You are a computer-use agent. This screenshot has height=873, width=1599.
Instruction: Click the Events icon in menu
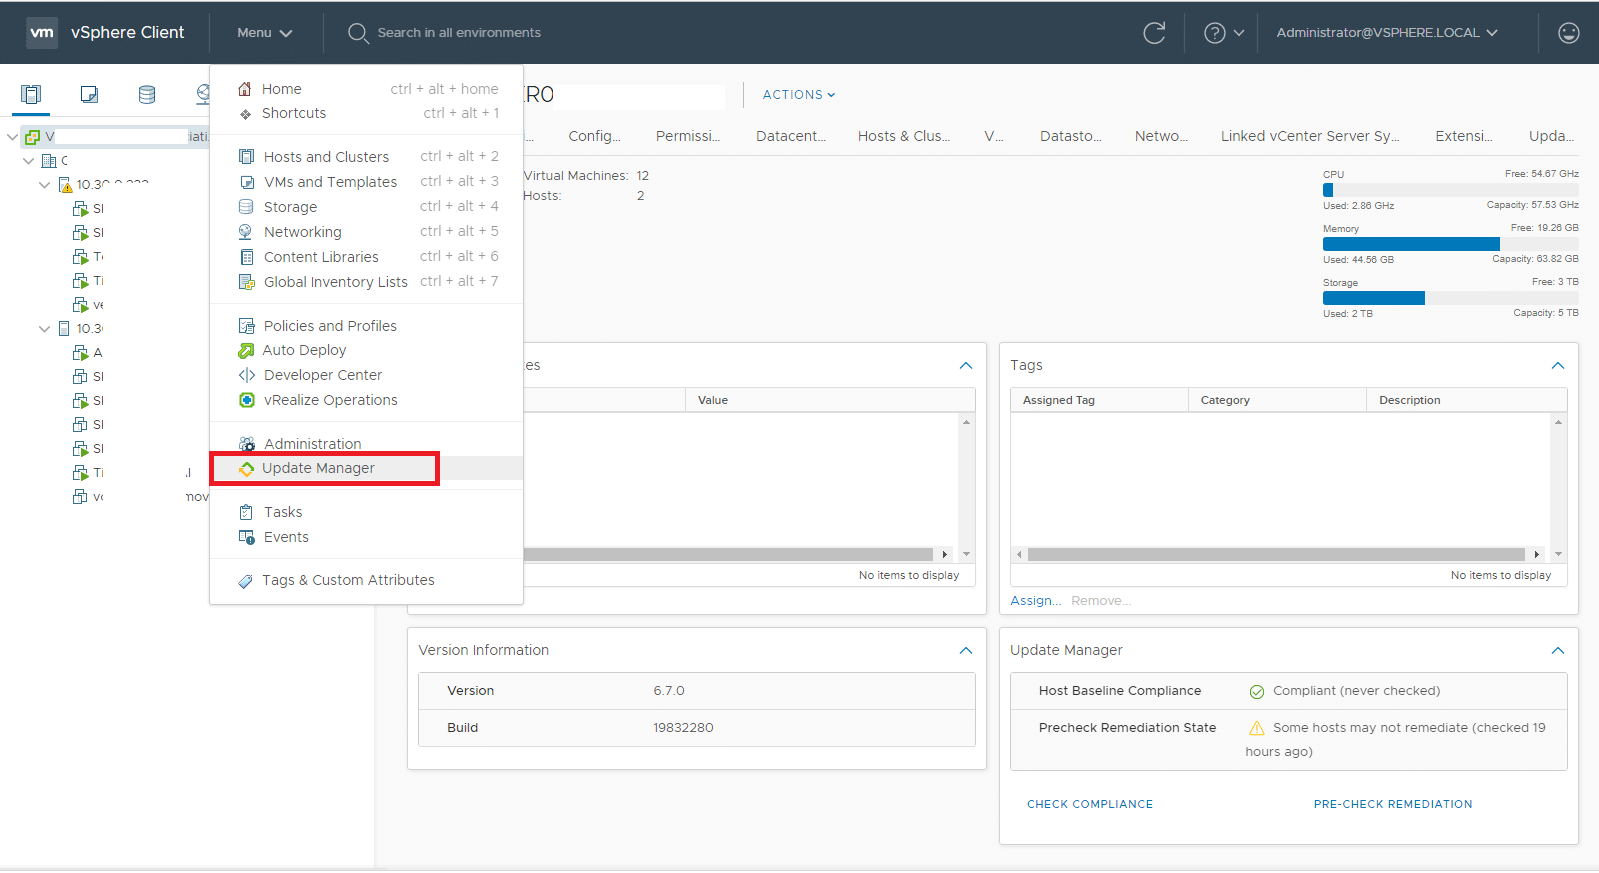click(246, 537)
